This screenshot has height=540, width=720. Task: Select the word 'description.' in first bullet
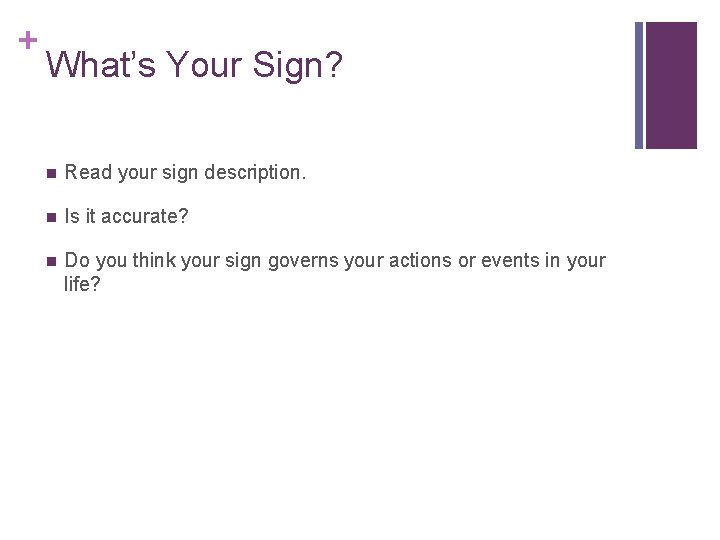(x=255, y=173)
